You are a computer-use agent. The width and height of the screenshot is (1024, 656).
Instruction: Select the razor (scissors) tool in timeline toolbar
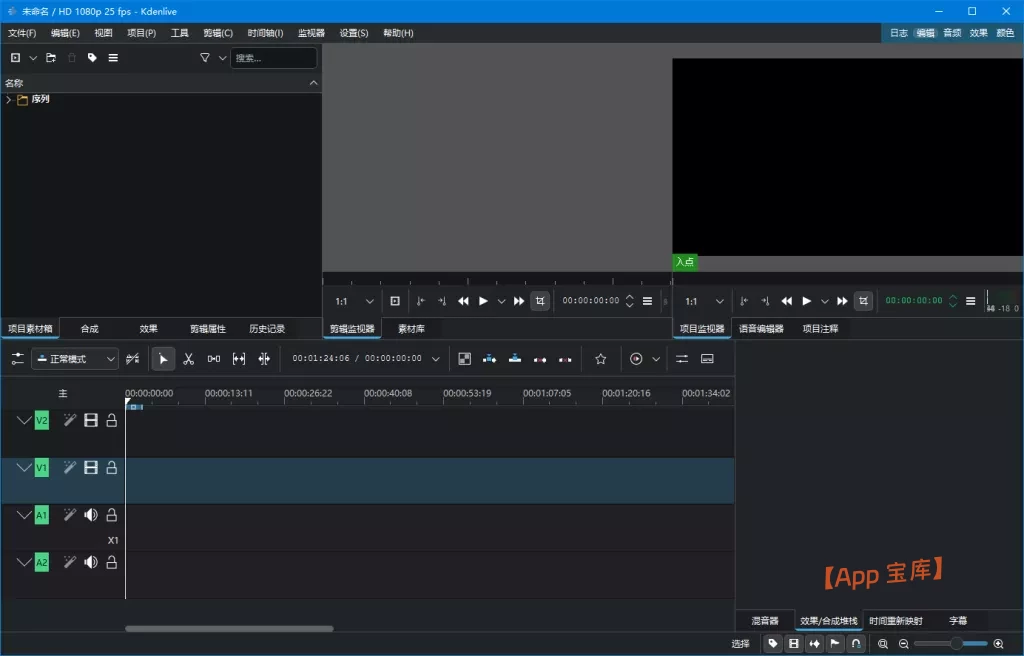pos(188,359)
